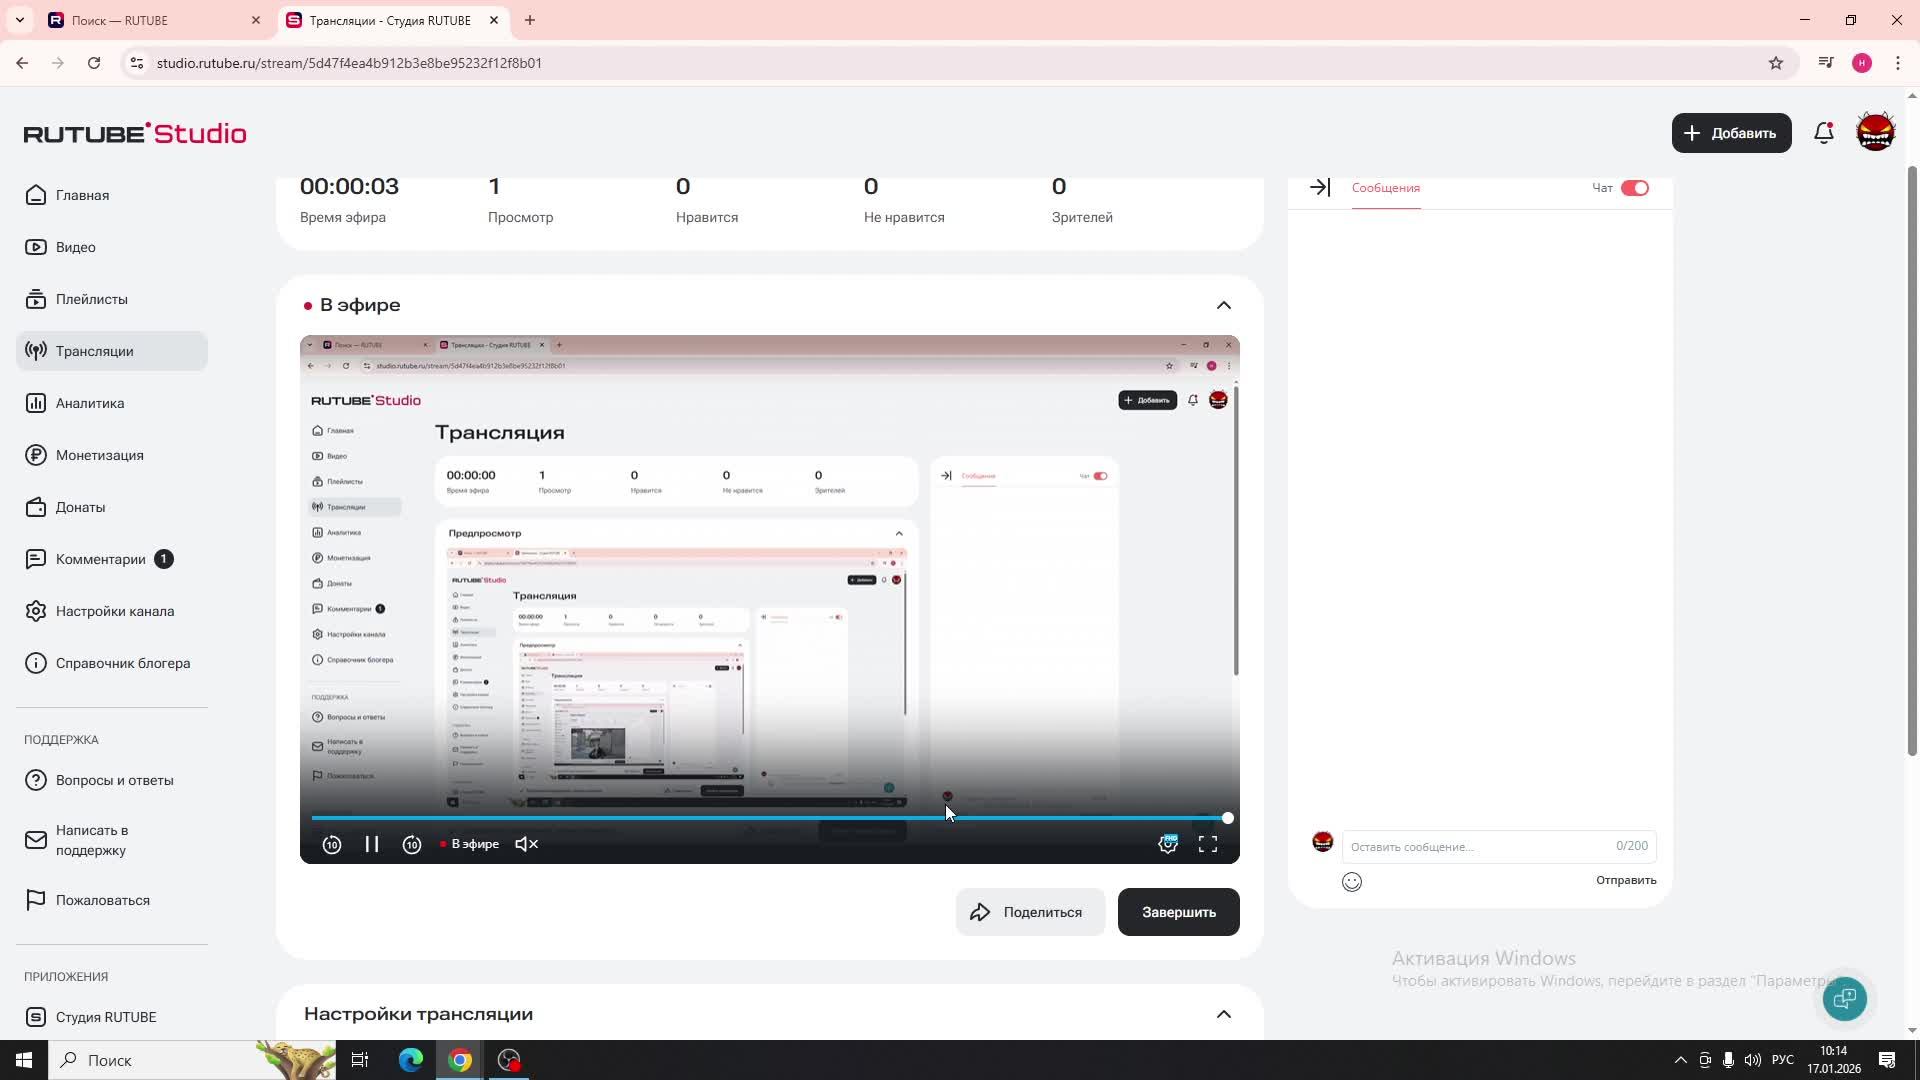Click the Поделиться button
The width and height of the screenshot is (1920, 1080).
[1030, 912]
